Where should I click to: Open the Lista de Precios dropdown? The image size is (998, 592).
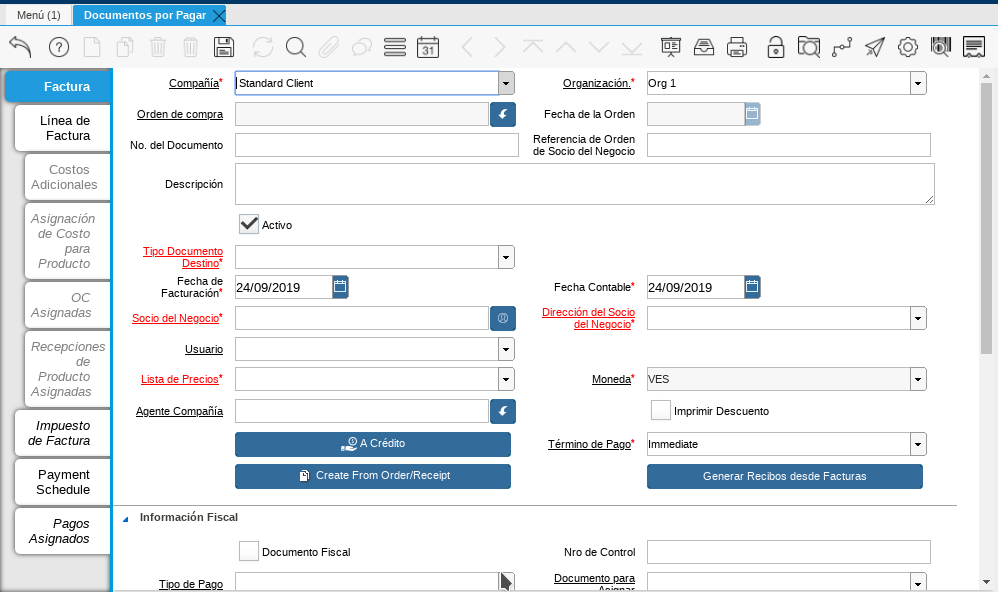tap(506, 379)
